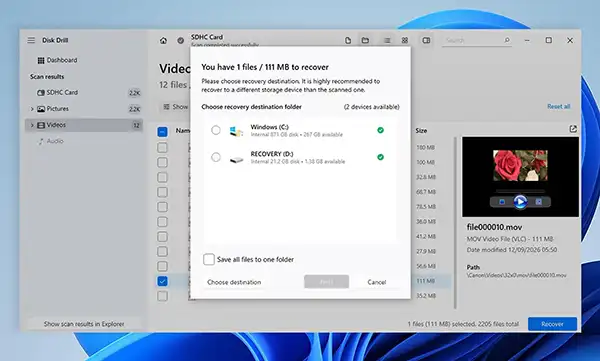600x361 pixels.
Task: Check the 56.6 MB file checkbox
Action: coord(162,266)
